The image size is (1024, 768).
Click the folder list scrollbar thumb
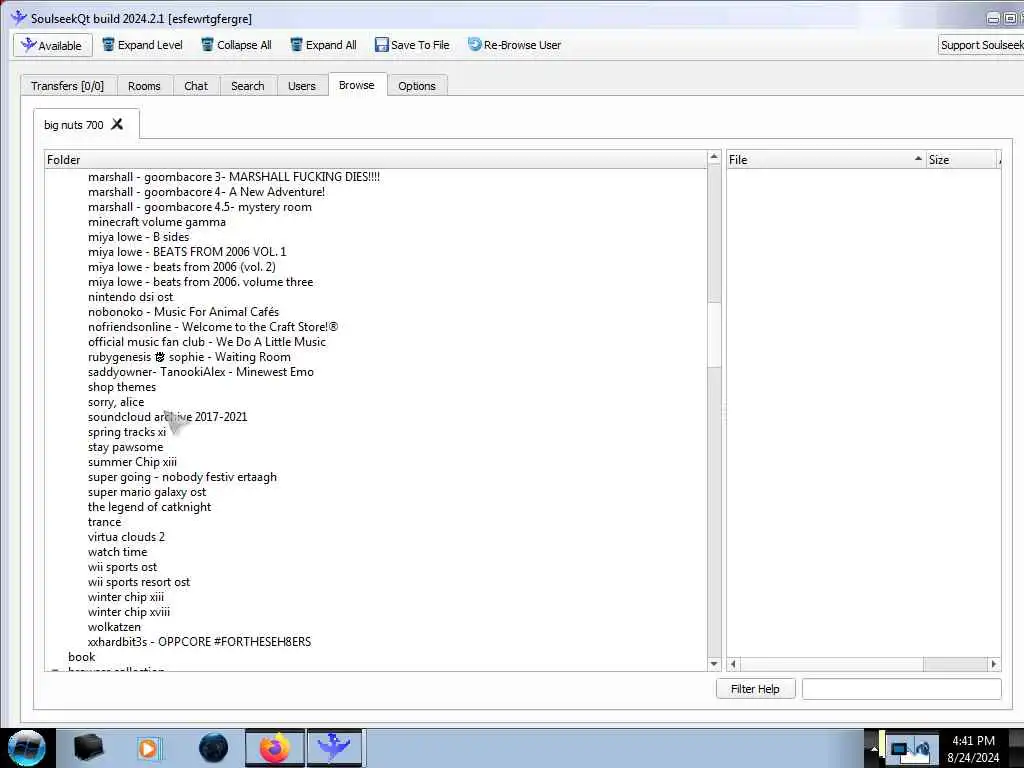tap(714, 334)
